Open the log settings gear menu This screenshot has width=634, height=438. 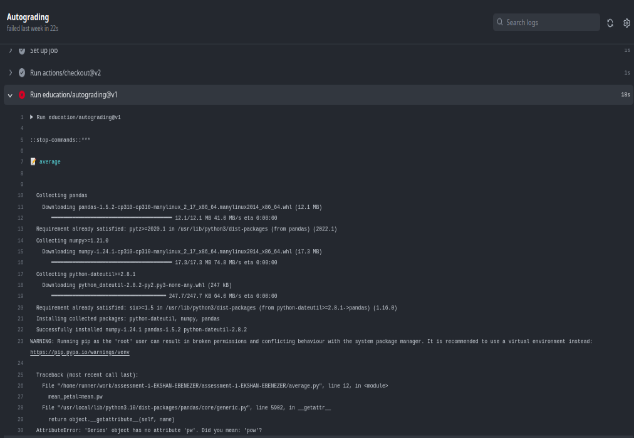click(x=626, y=22)
